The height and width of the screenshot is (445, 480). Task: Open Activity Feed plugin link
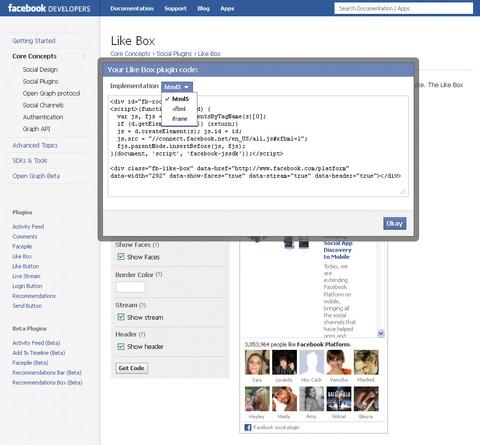28,227
